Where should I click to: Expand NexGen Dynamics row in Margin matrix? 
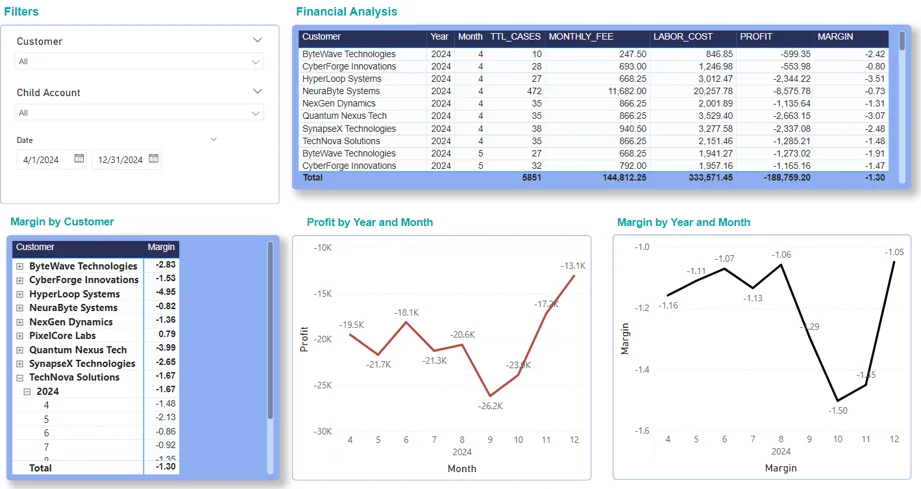(x=19, y=322)
